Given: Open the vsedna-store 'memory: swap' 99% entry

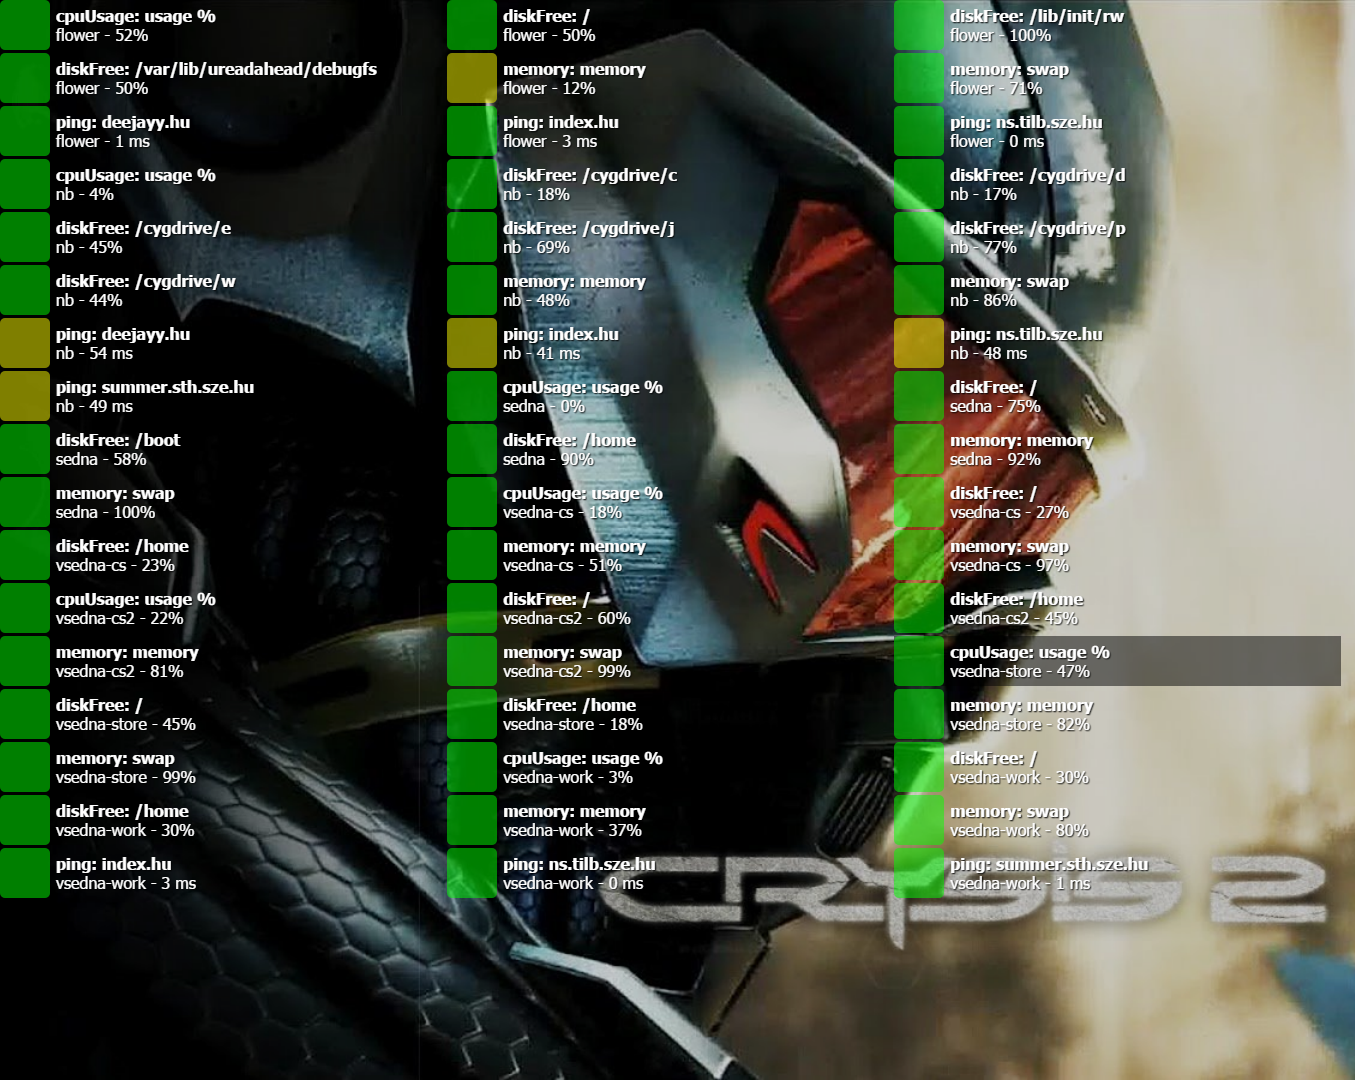Looking at the screenshot, I should (223, 767).
